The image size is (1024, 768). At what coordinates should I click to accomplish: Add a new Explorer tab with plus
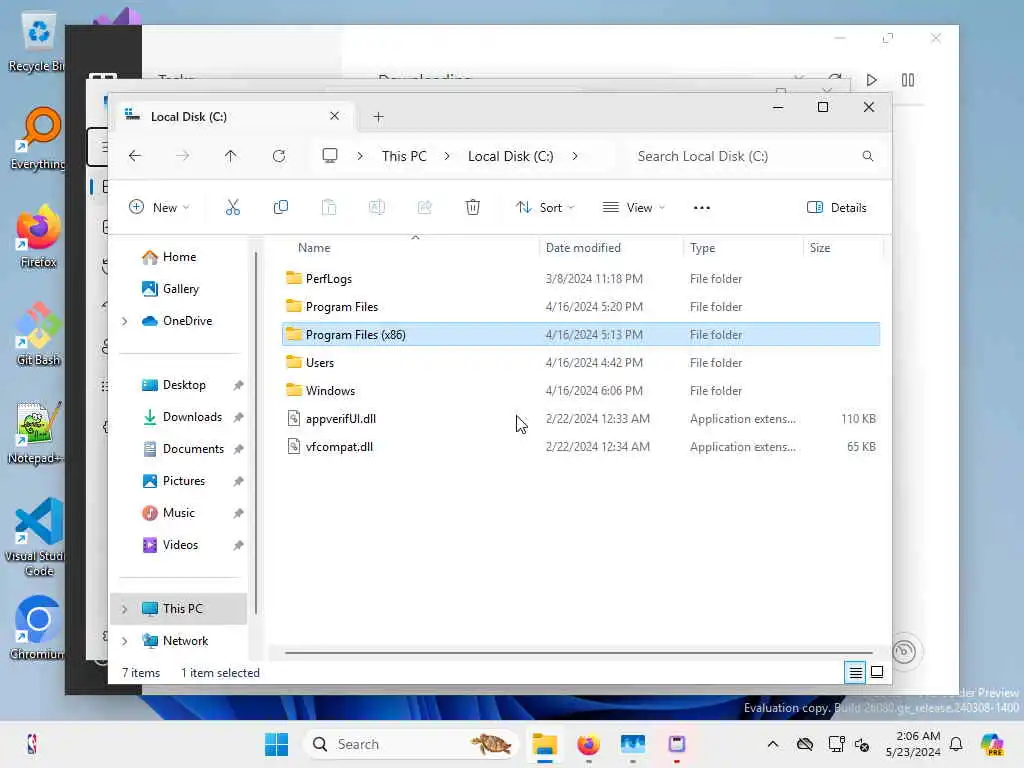tap(378, 117)
